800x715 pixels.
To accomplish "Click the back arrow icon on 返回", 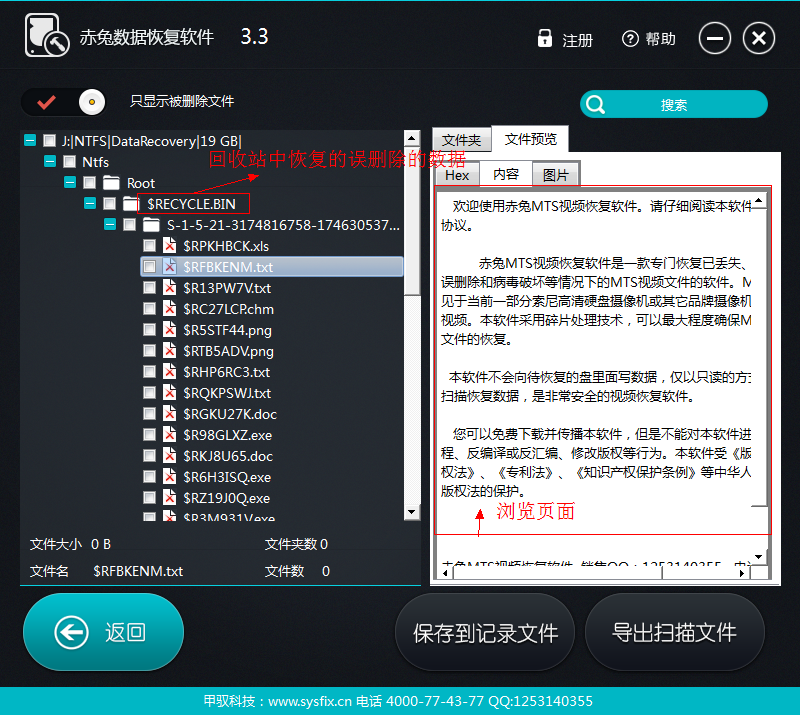I will point(71,632).
